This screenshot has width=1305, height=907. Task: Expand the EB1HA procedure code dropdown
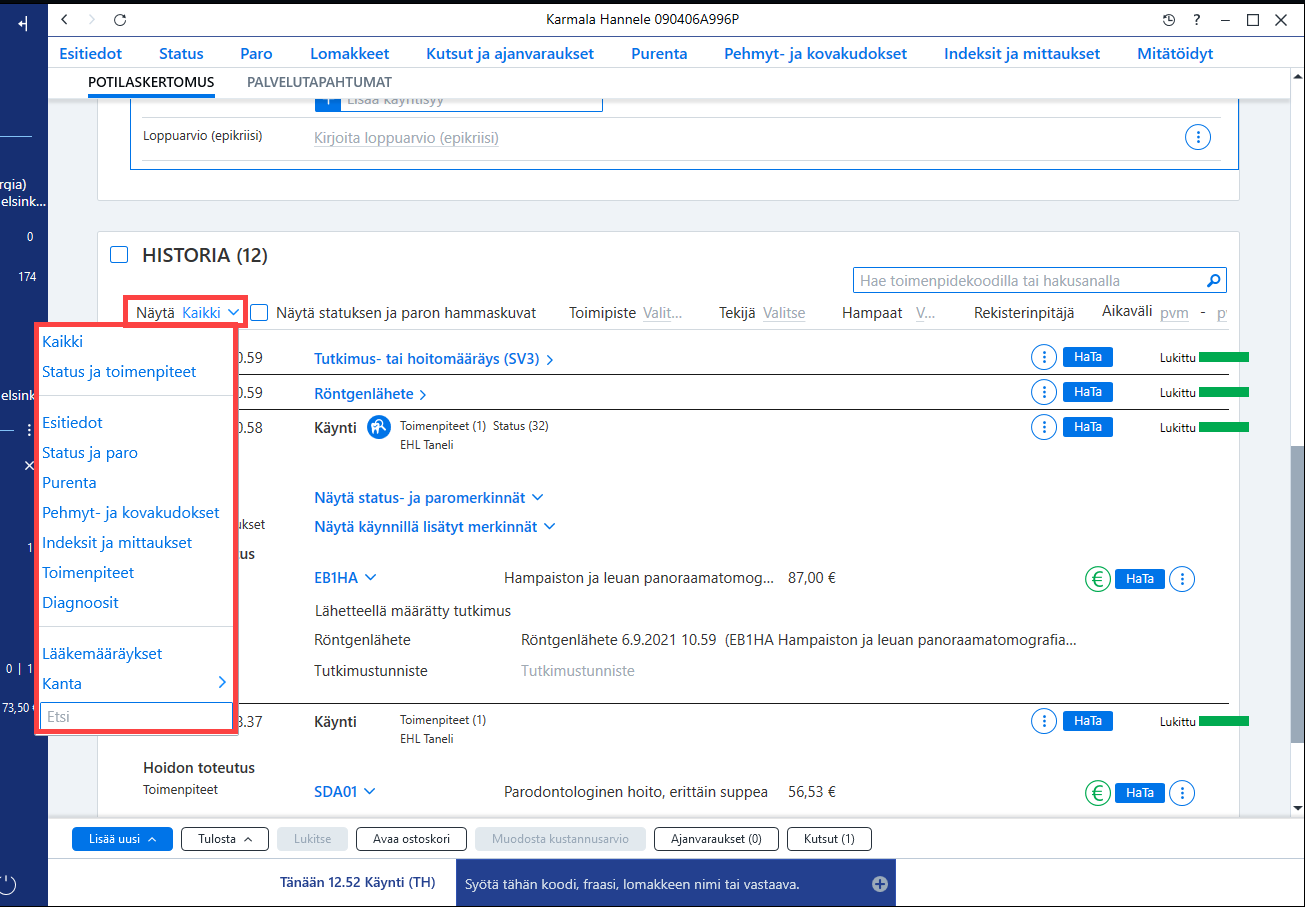click(x=345, y=577)
